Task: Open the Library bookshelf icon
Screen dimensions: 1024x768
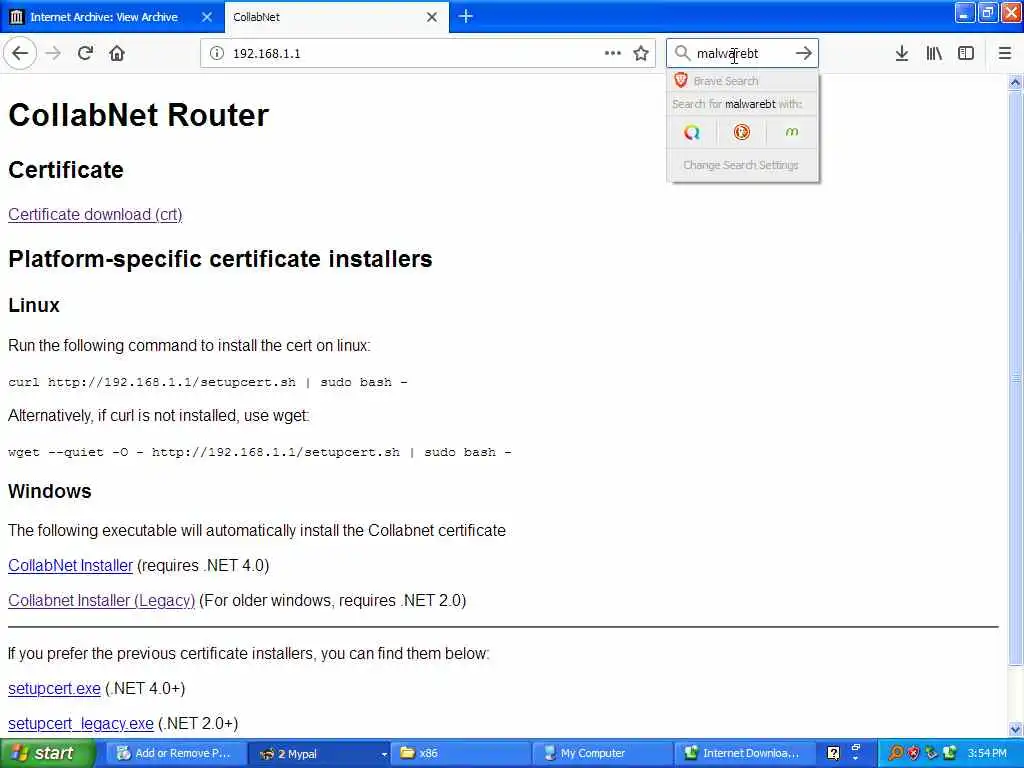Action: click(x=934, y=53)
